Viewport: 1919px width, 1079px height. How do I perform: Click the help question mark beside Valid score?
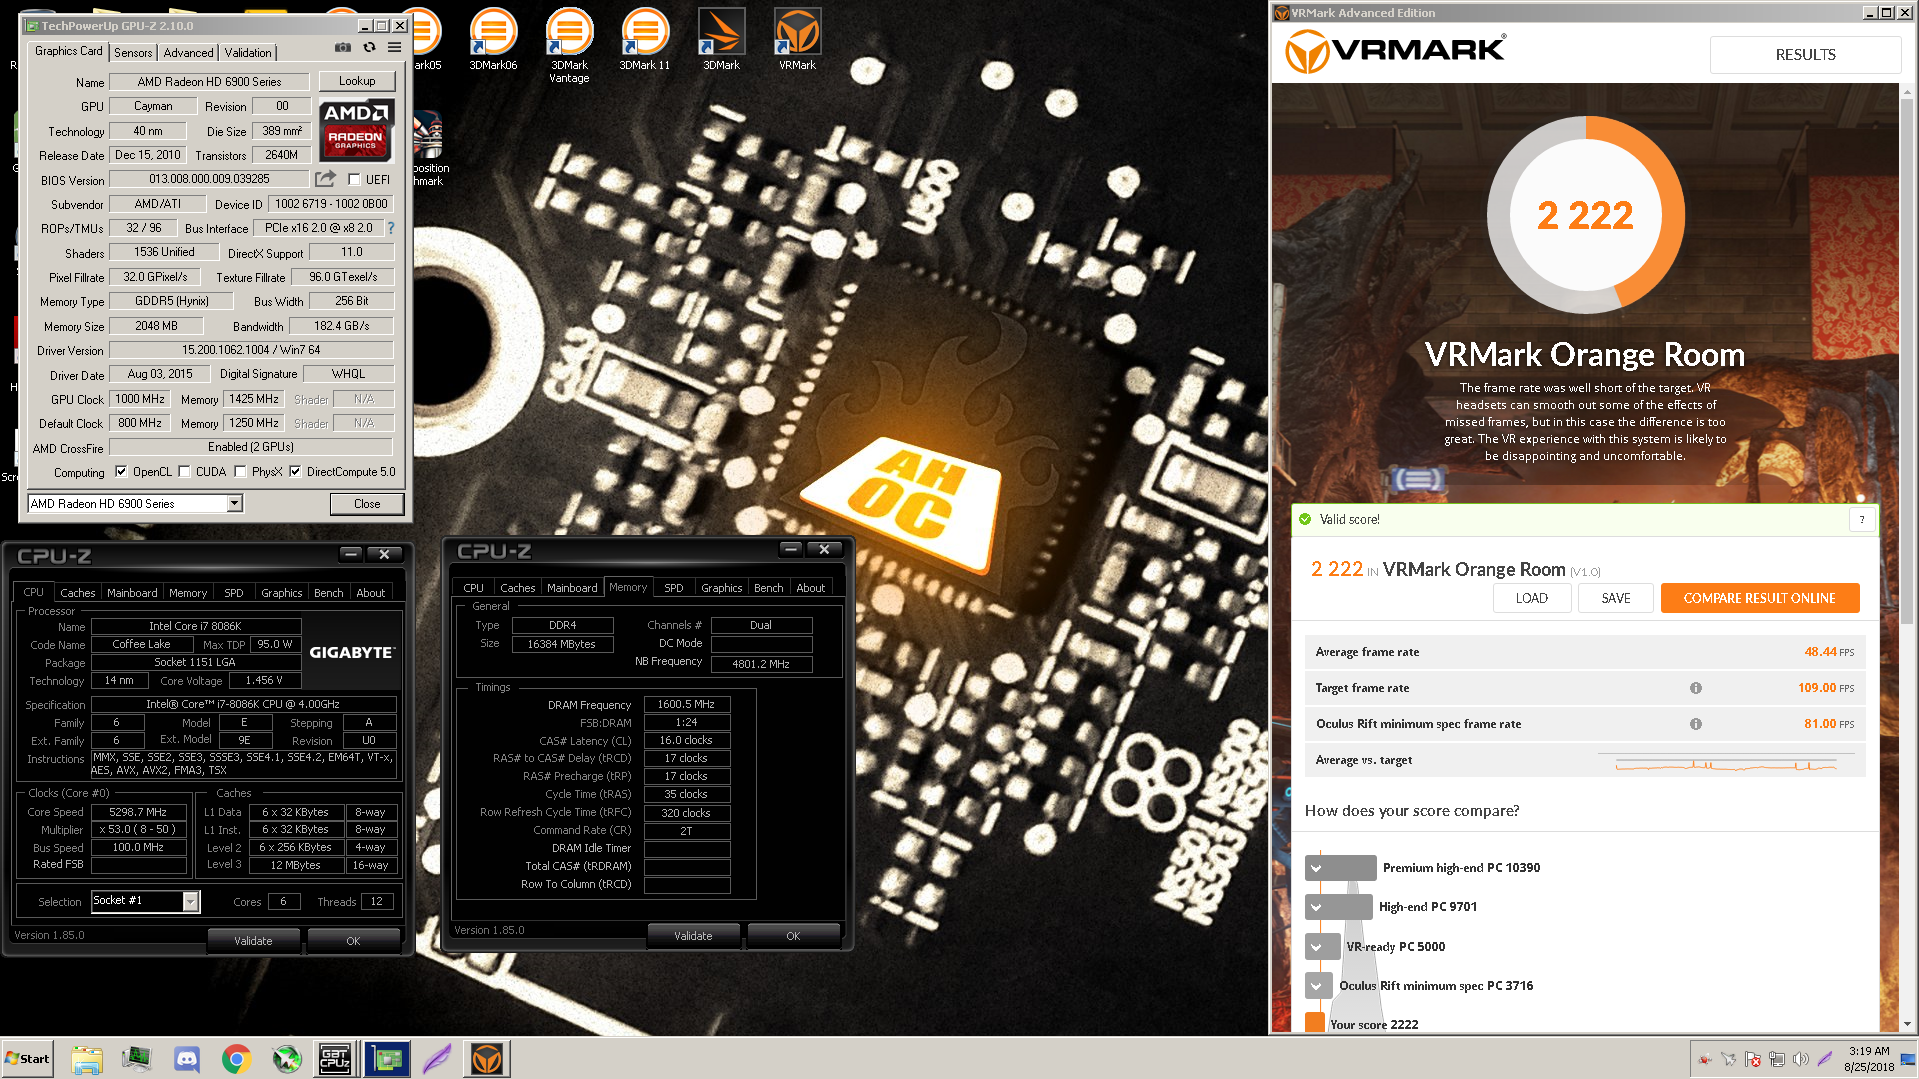[x=1861, y=520]
